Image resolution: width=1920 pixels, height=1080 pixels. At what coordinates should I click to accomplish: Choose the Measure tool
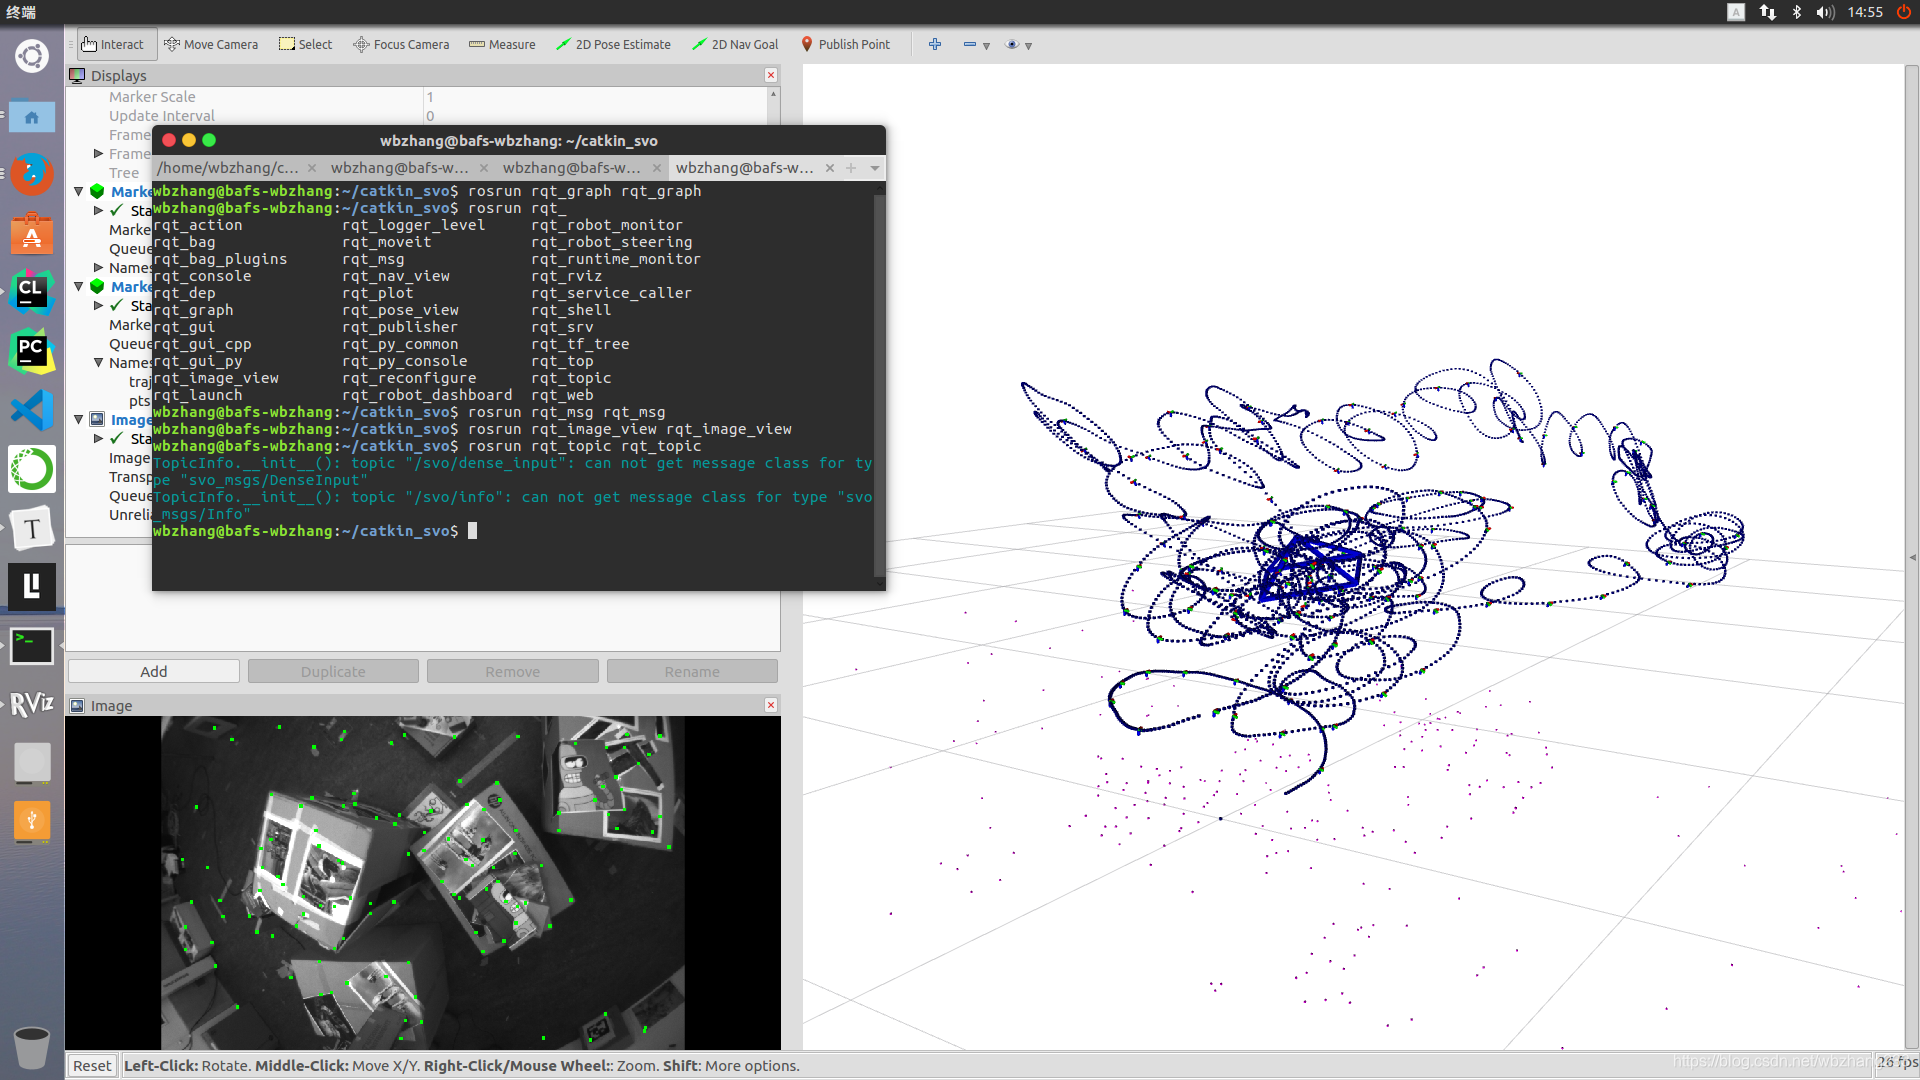[x=502, y=44]
